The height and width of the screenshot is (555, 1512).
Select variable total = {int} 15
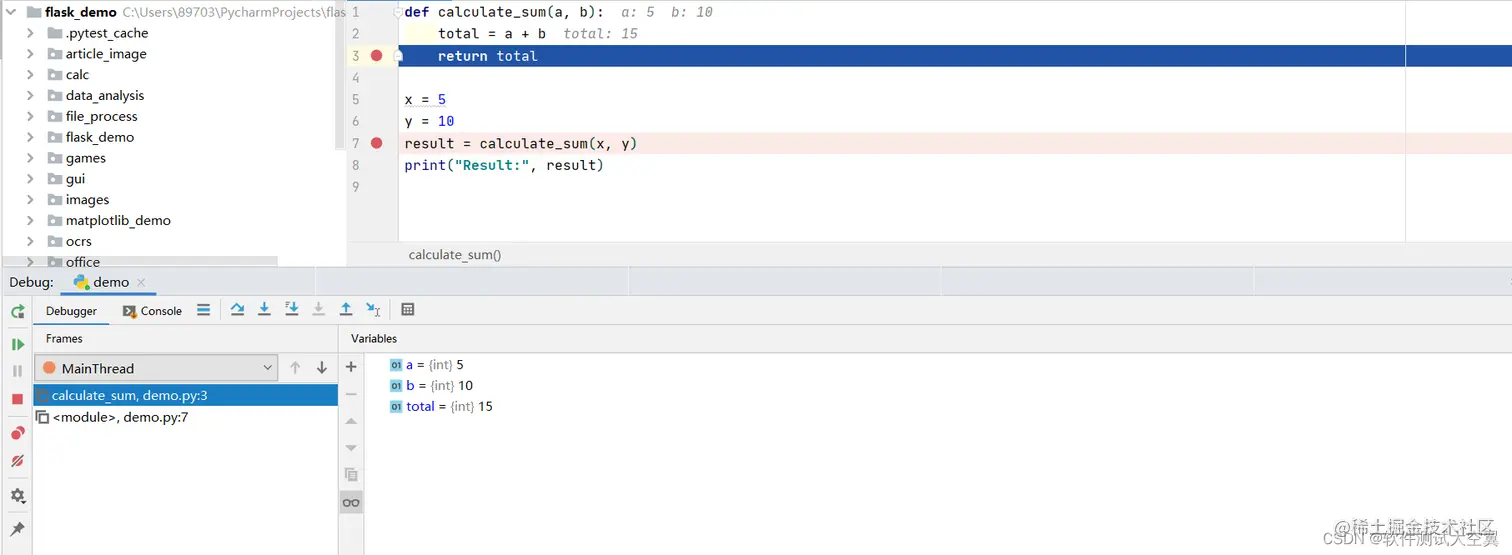(x=441, y=406)
